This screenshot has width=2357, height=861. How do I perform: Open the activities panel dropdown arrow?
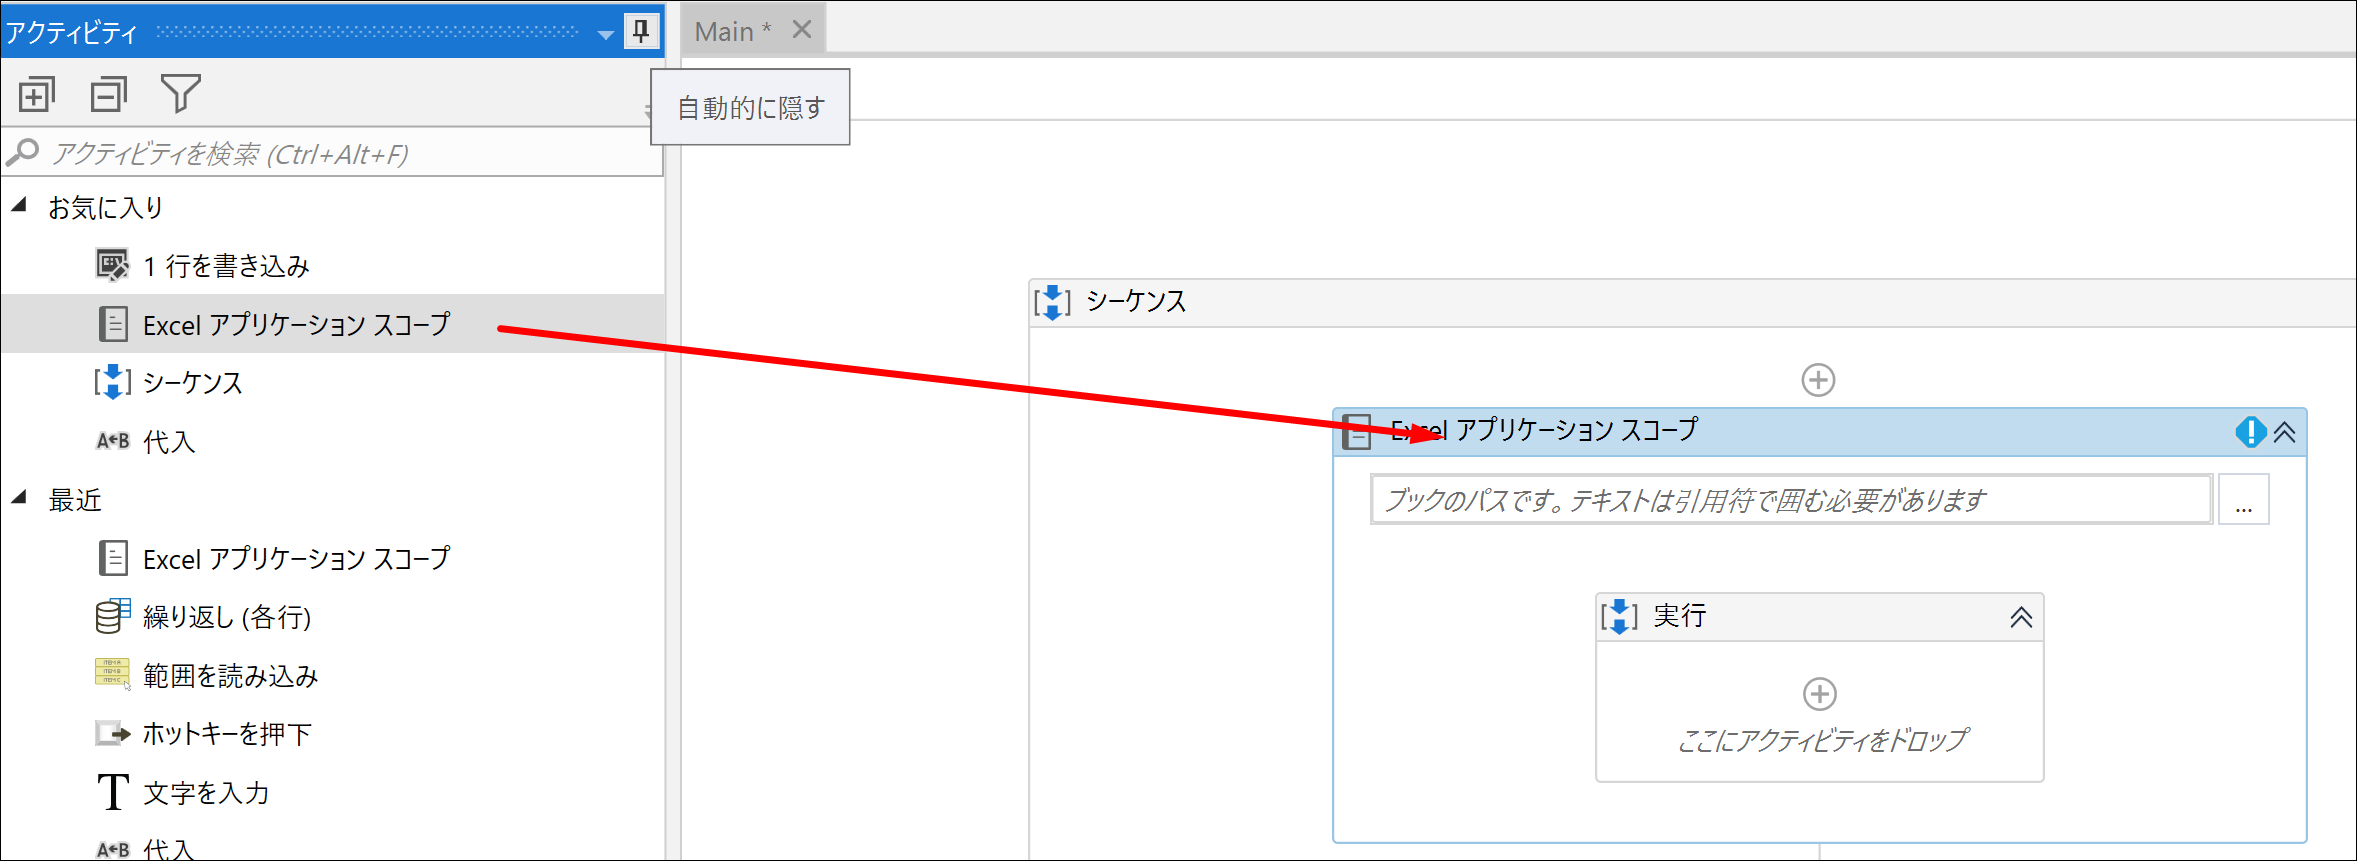605,34
